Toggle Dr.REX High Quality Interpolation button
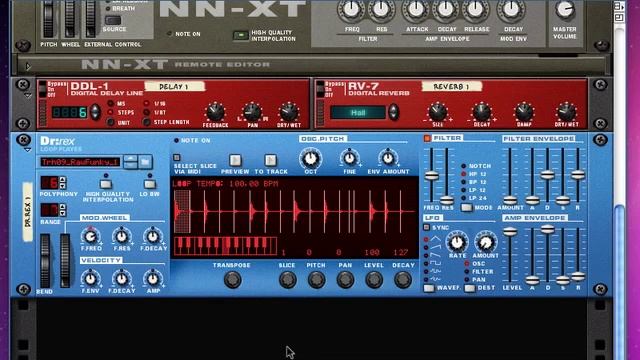The image size is (640, 360). (106, 184)
